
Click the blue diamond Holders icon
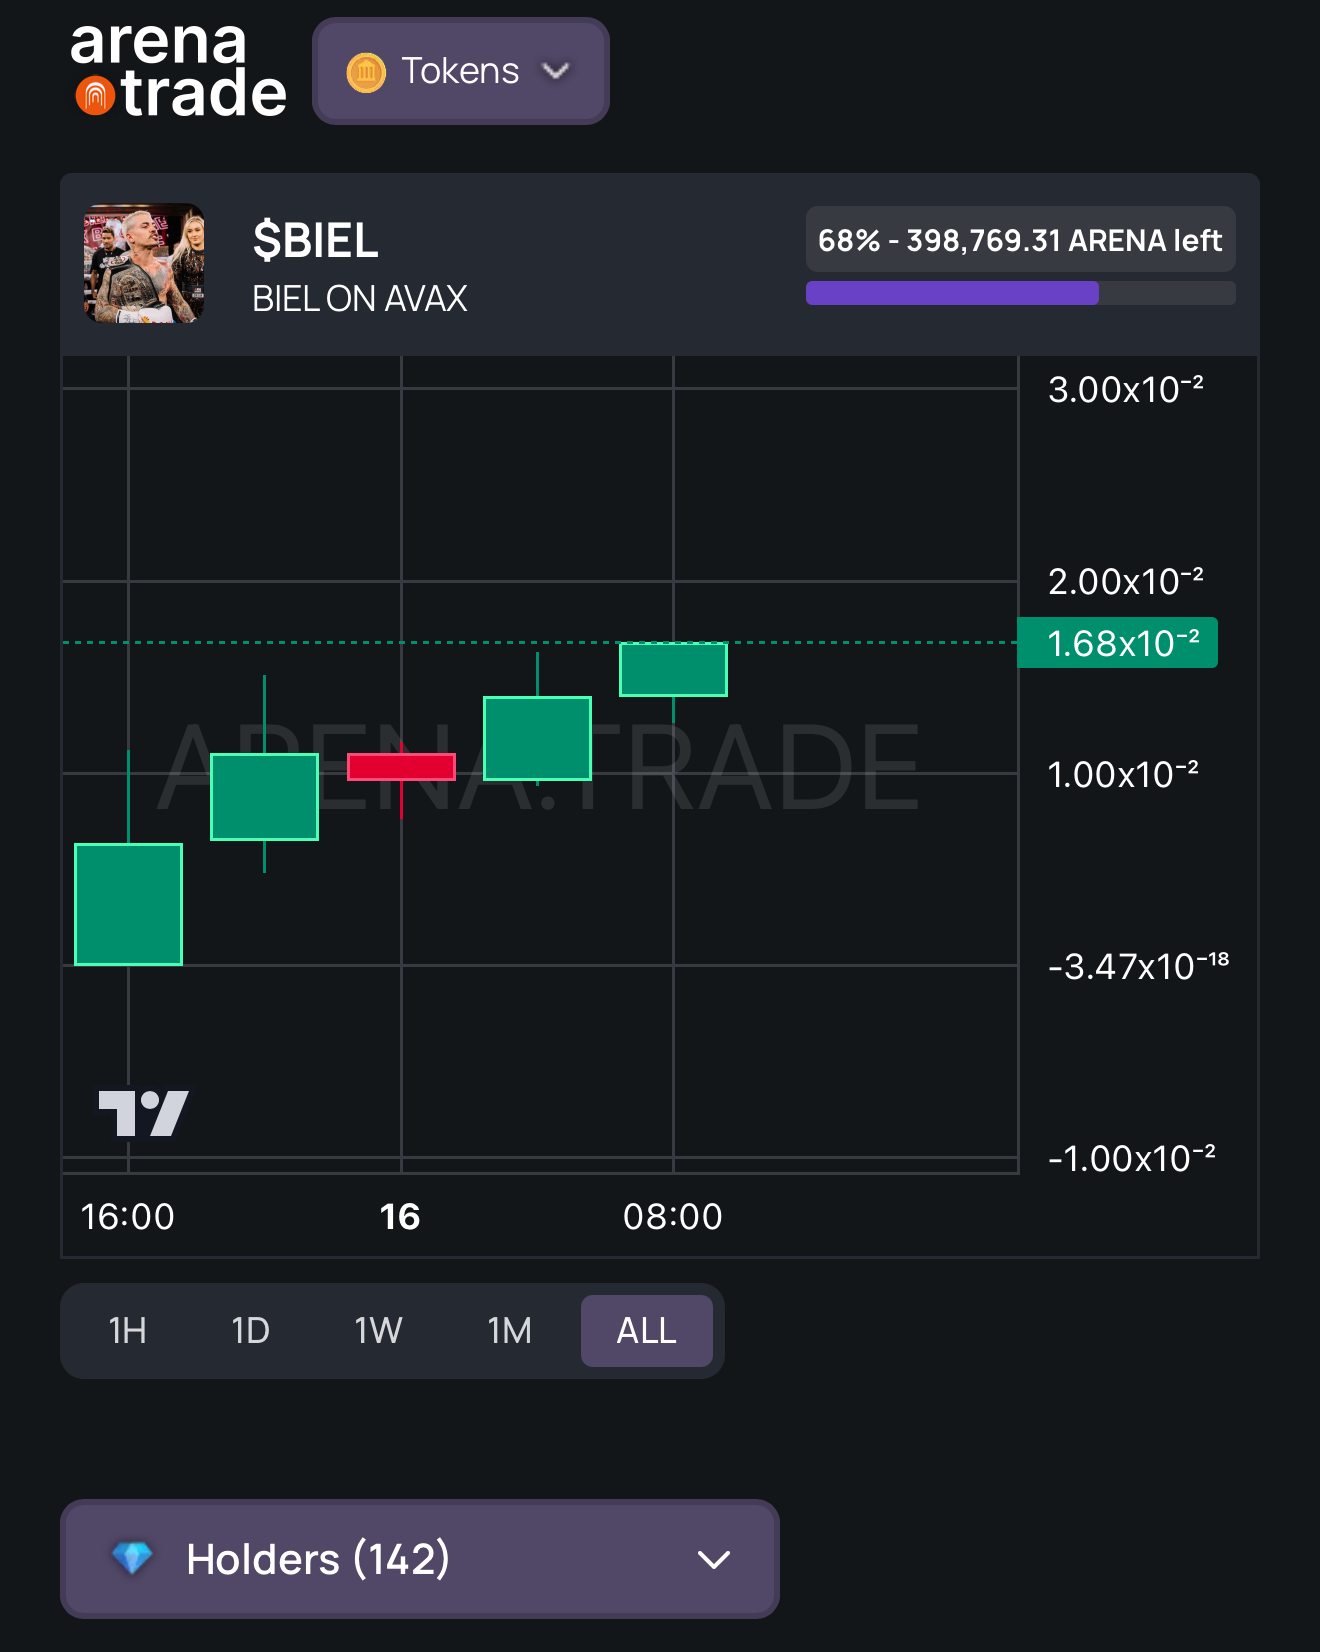pos(132,1557)
